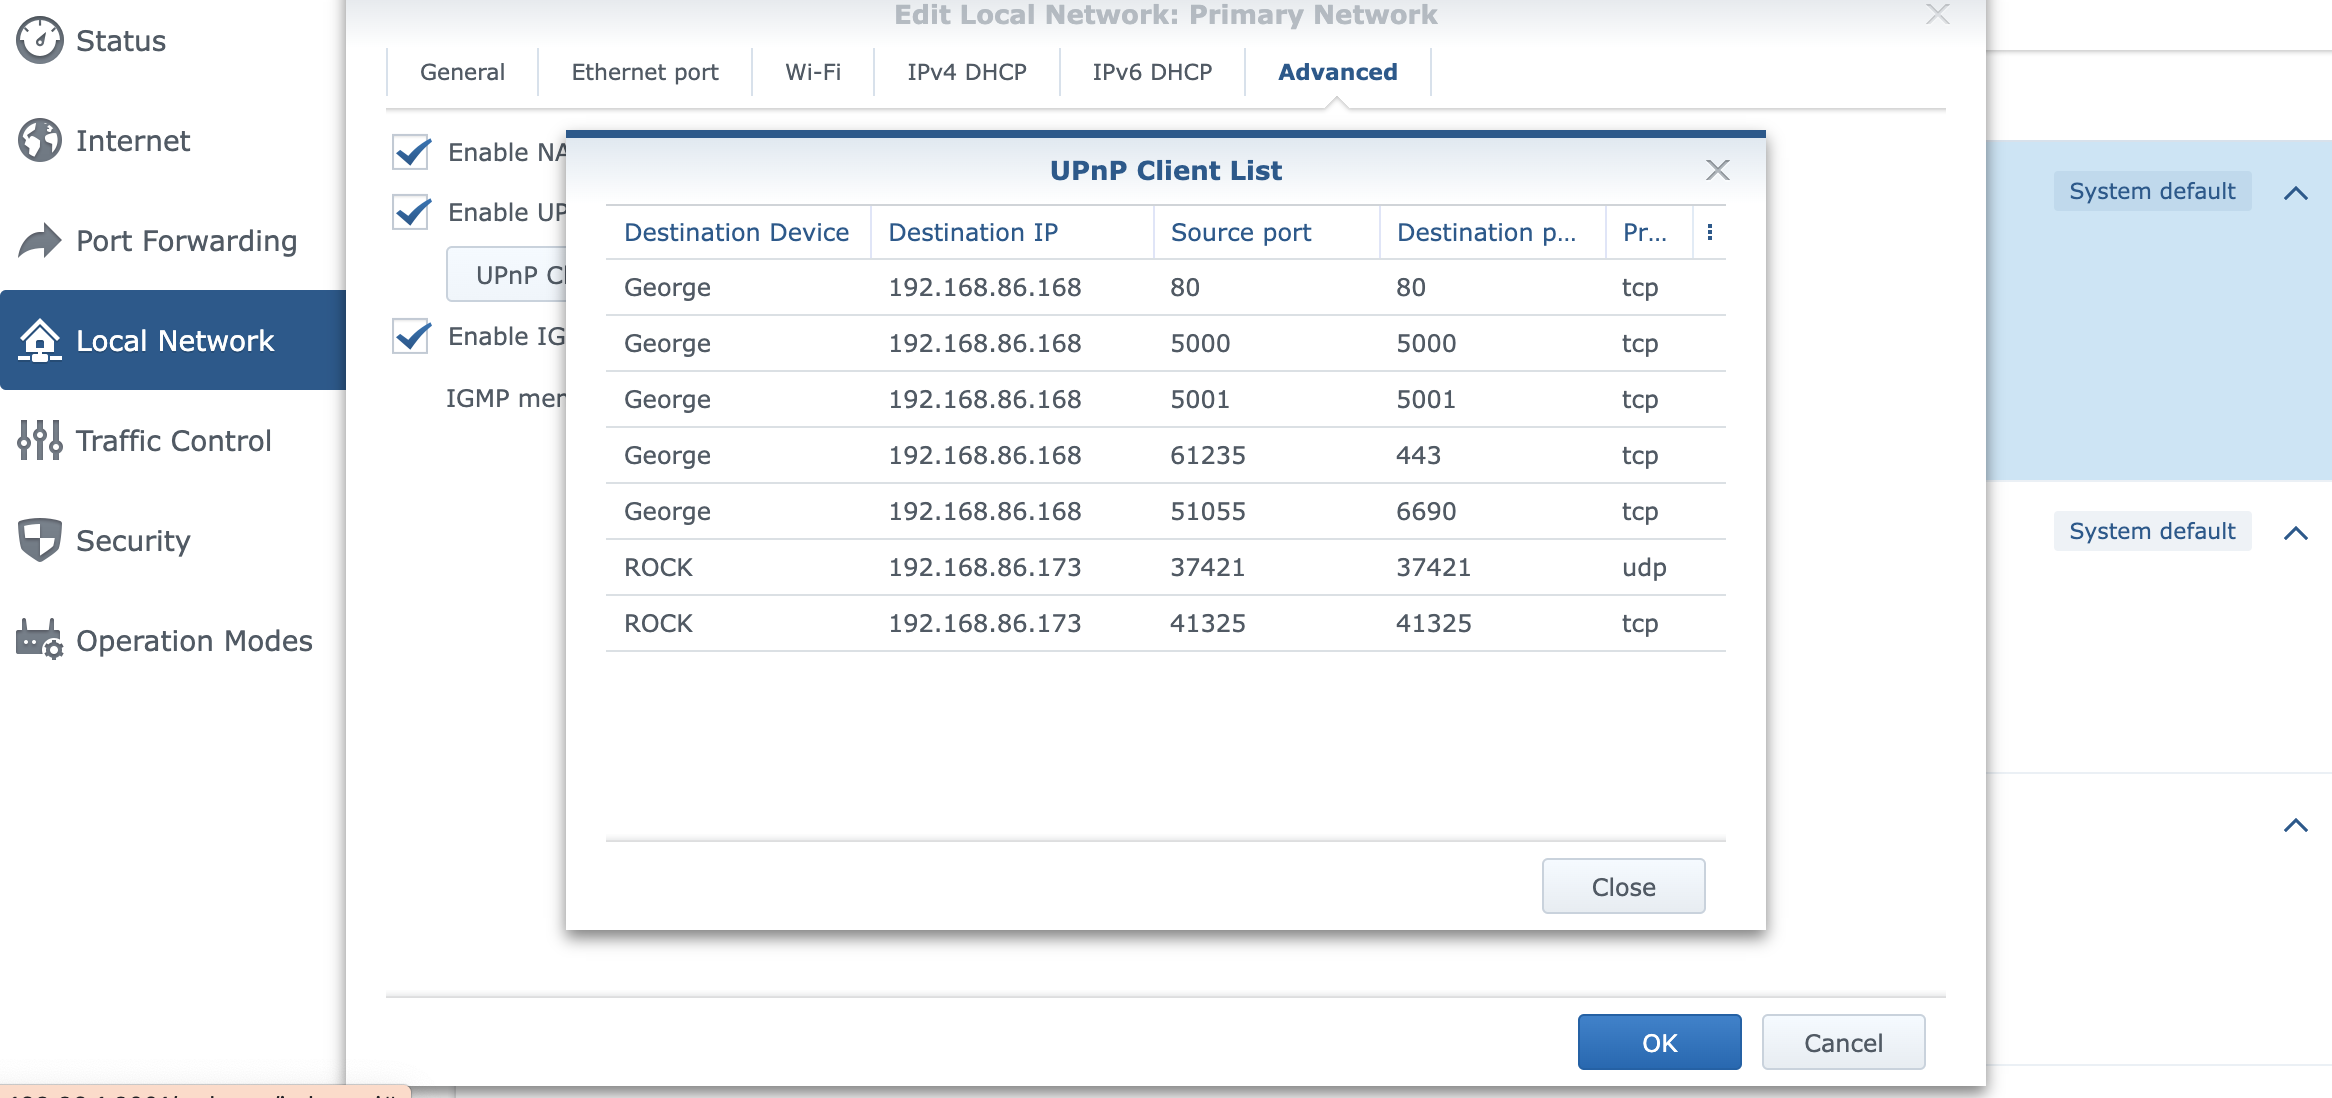The image size is (2332, 1098).
Task: Open column options three-dot menu
Action: tap(1710, 233)
